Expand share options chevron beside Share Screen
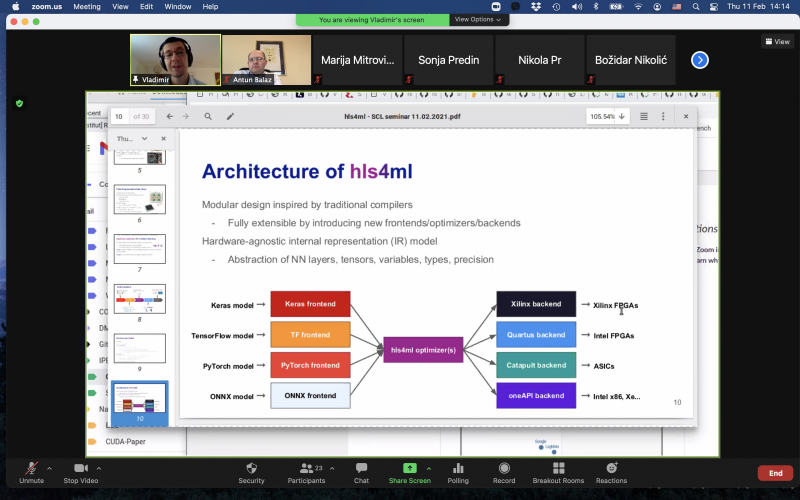Viewport: 800px width, 500px height. (x=429, y=468)
